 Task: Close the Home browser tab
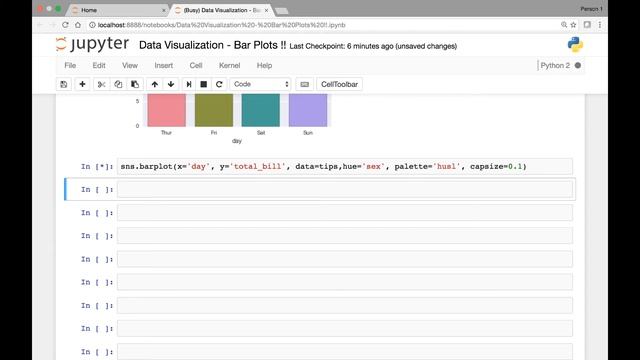tap(164, 10)
